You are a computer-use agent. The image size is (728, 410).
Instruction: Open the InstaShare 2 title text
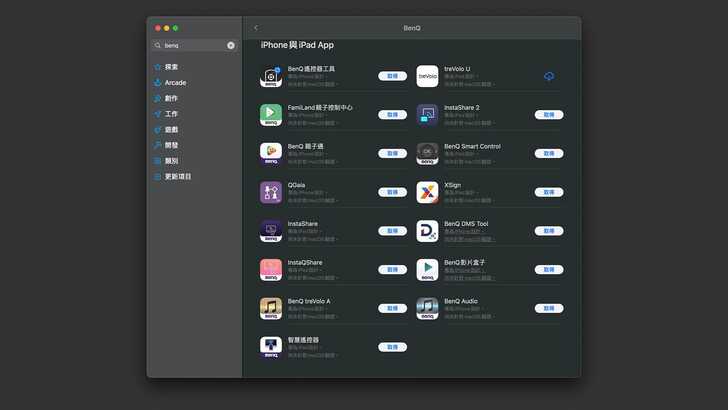pos(462,107)
